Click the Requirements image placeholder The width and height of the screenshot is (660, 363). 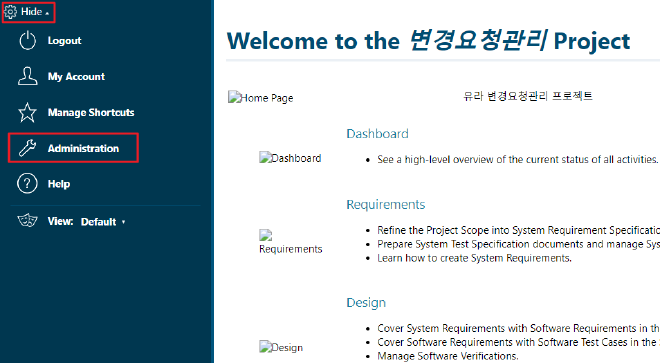[290, 242]
